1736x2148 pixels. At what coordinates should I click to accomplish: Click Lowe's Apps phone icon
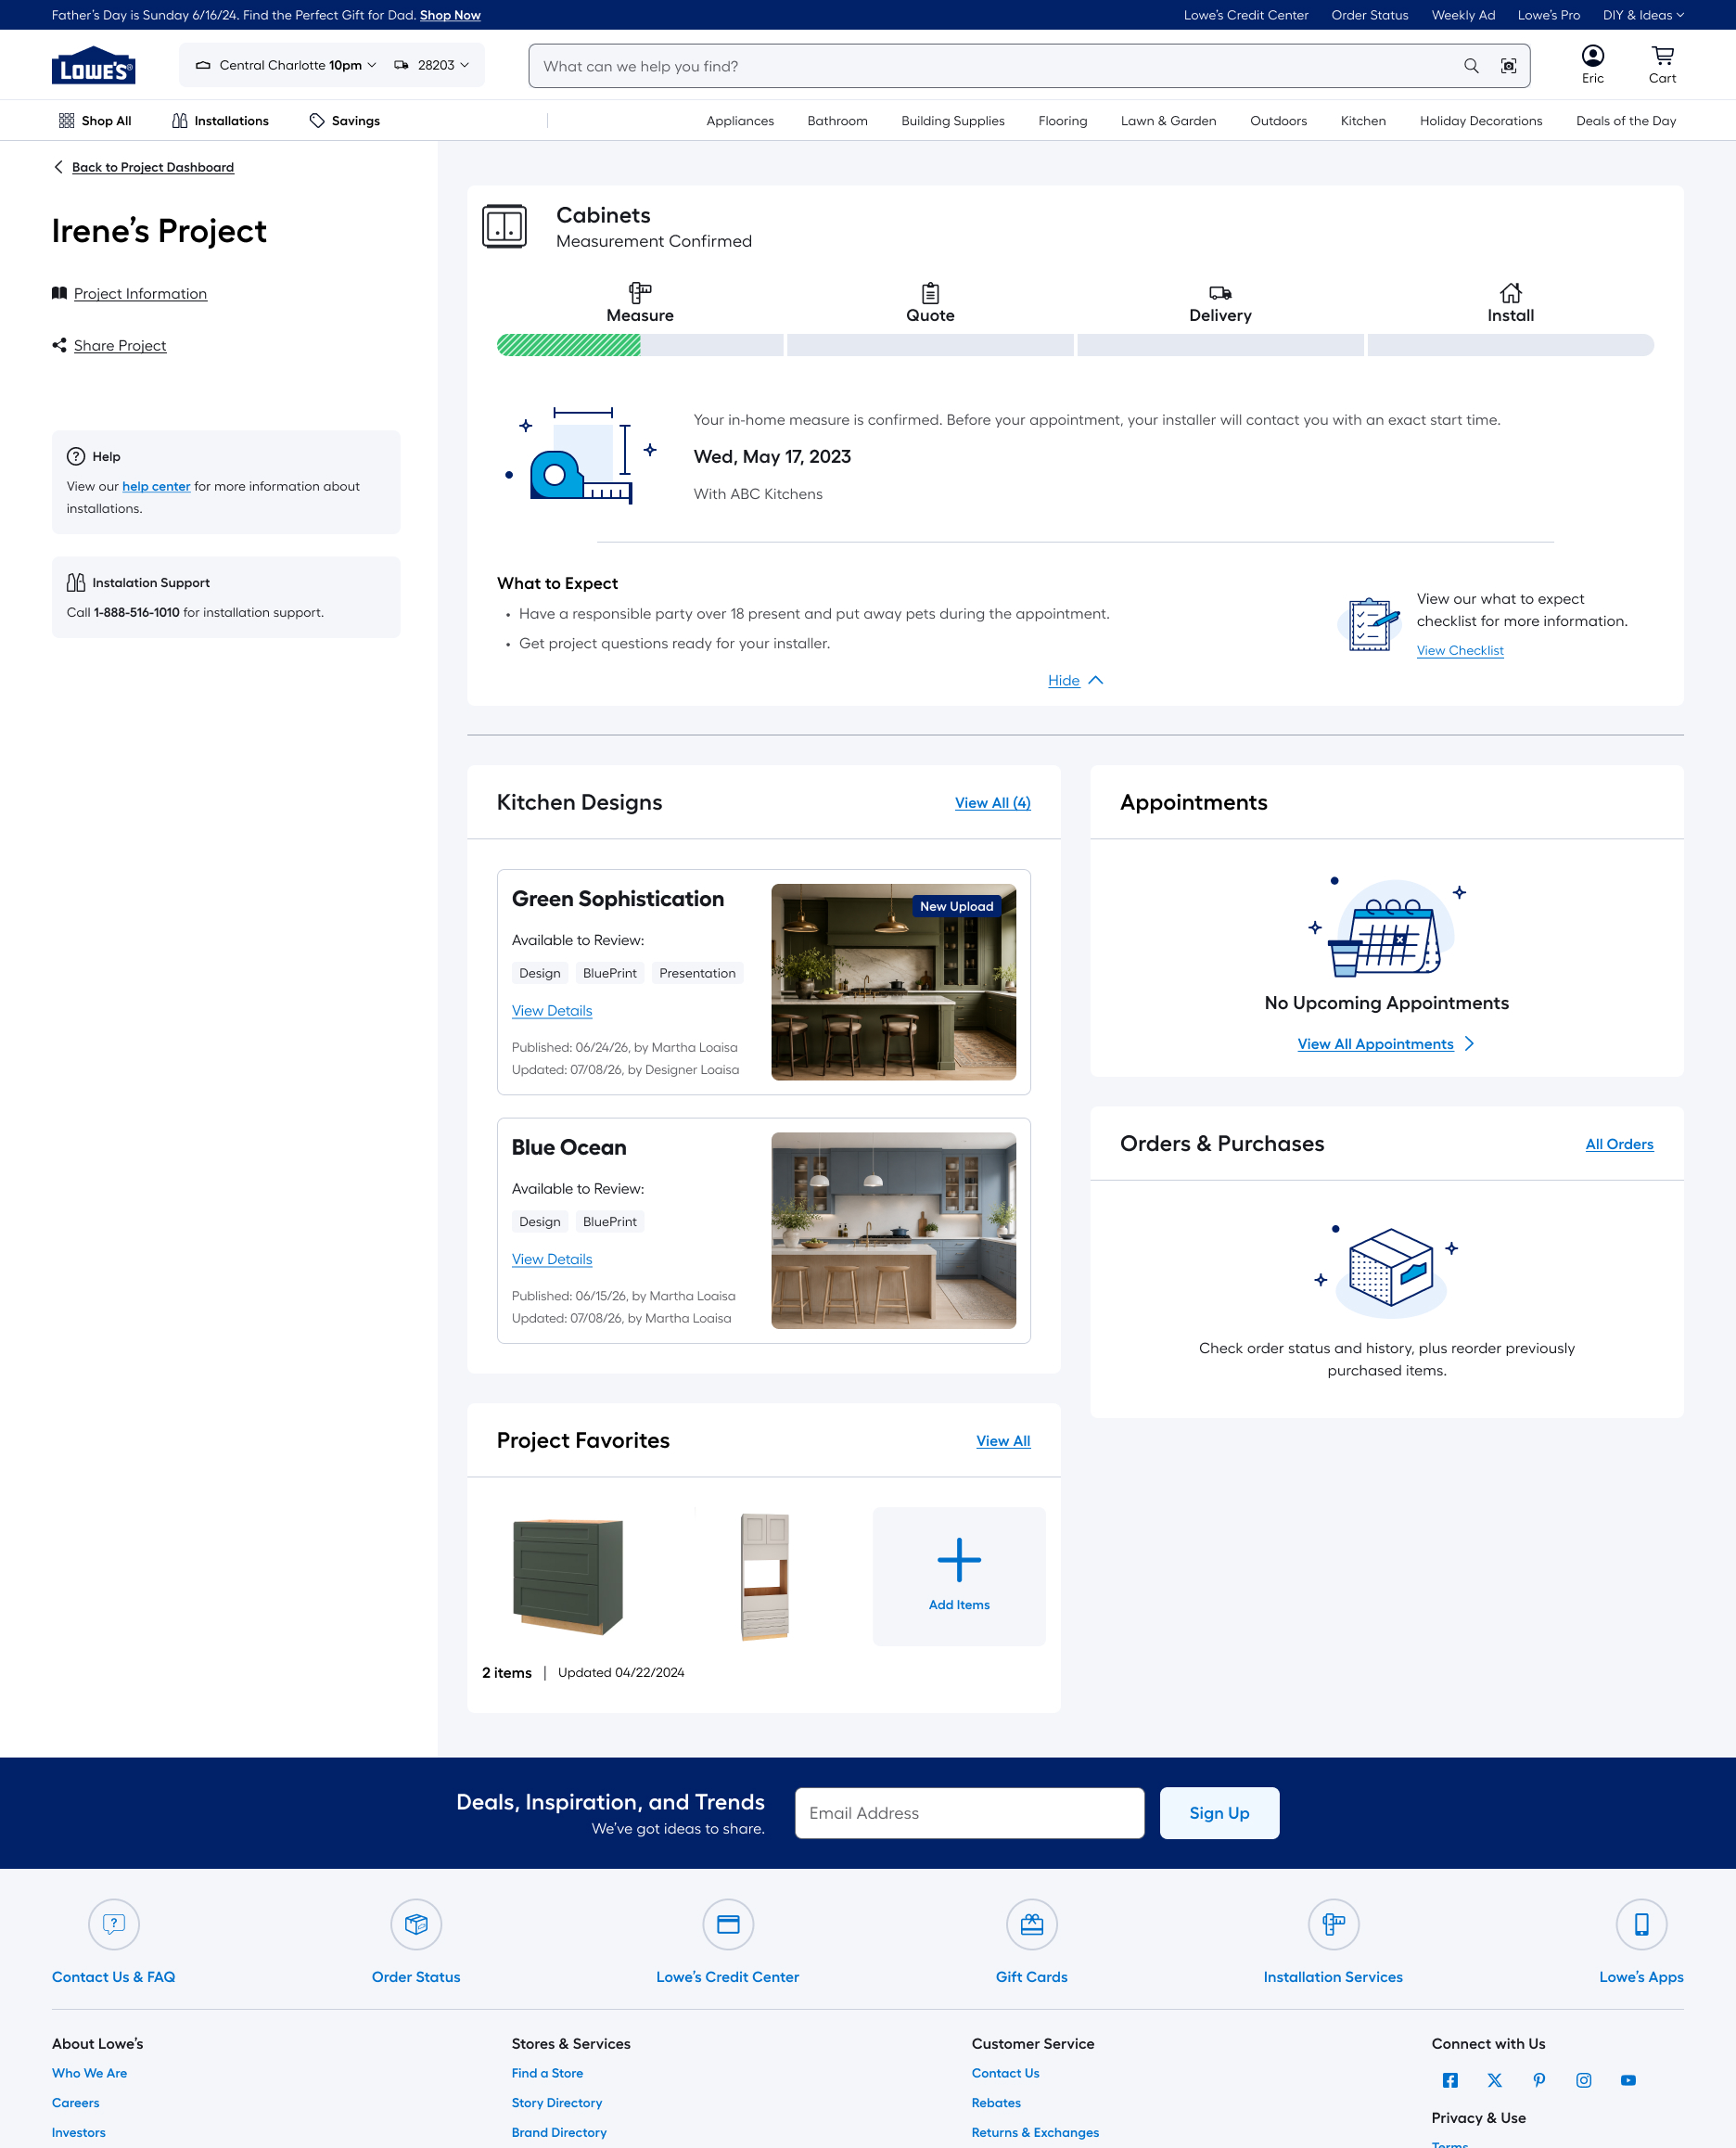click(x=1642, y=1924)
